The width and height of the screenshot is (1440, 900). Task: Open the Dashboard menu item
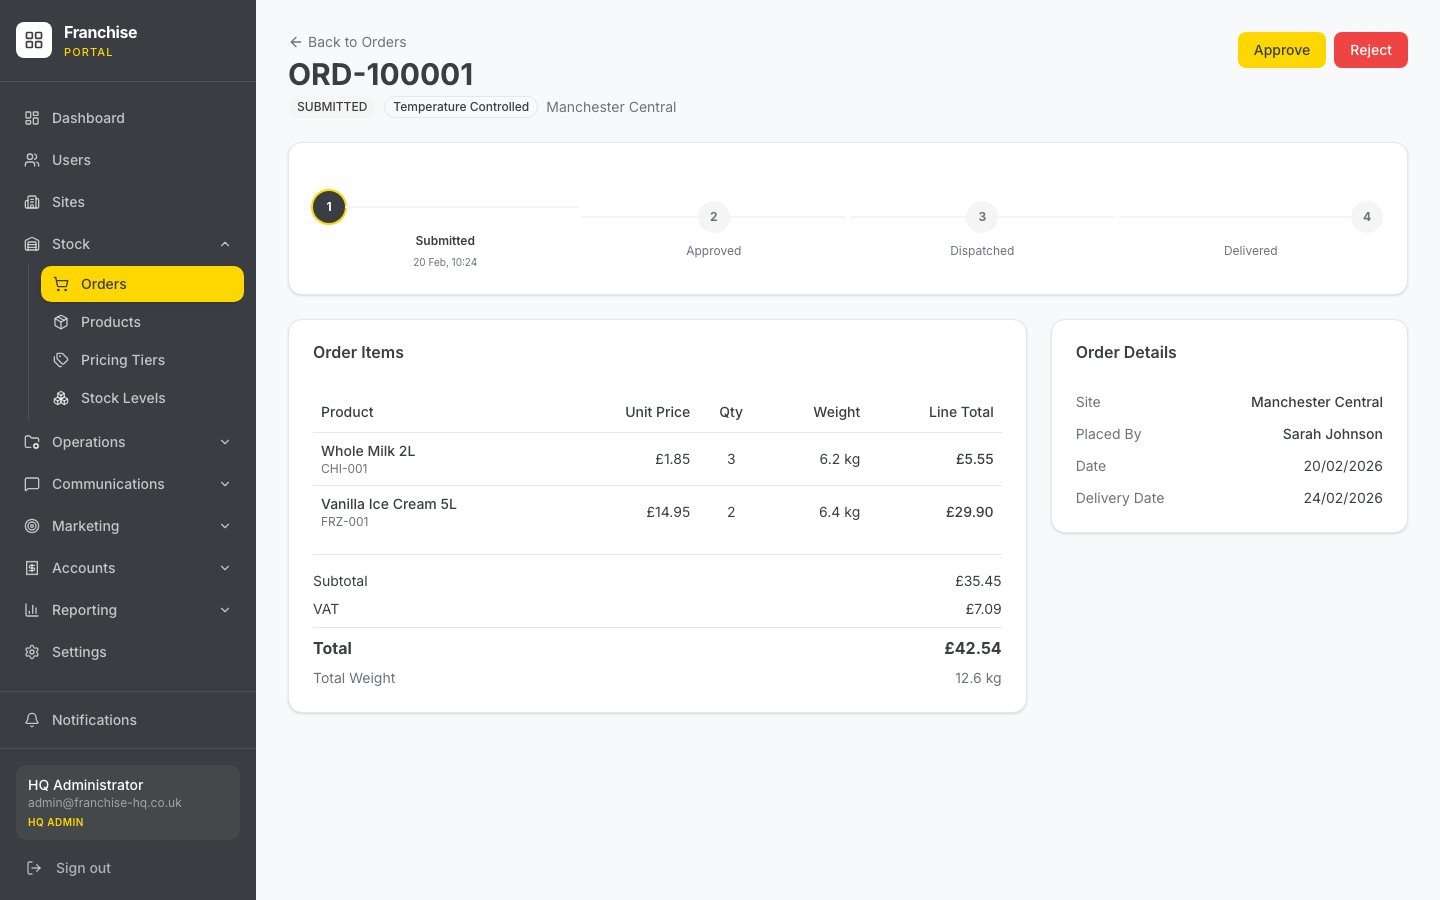click(128, 118)
